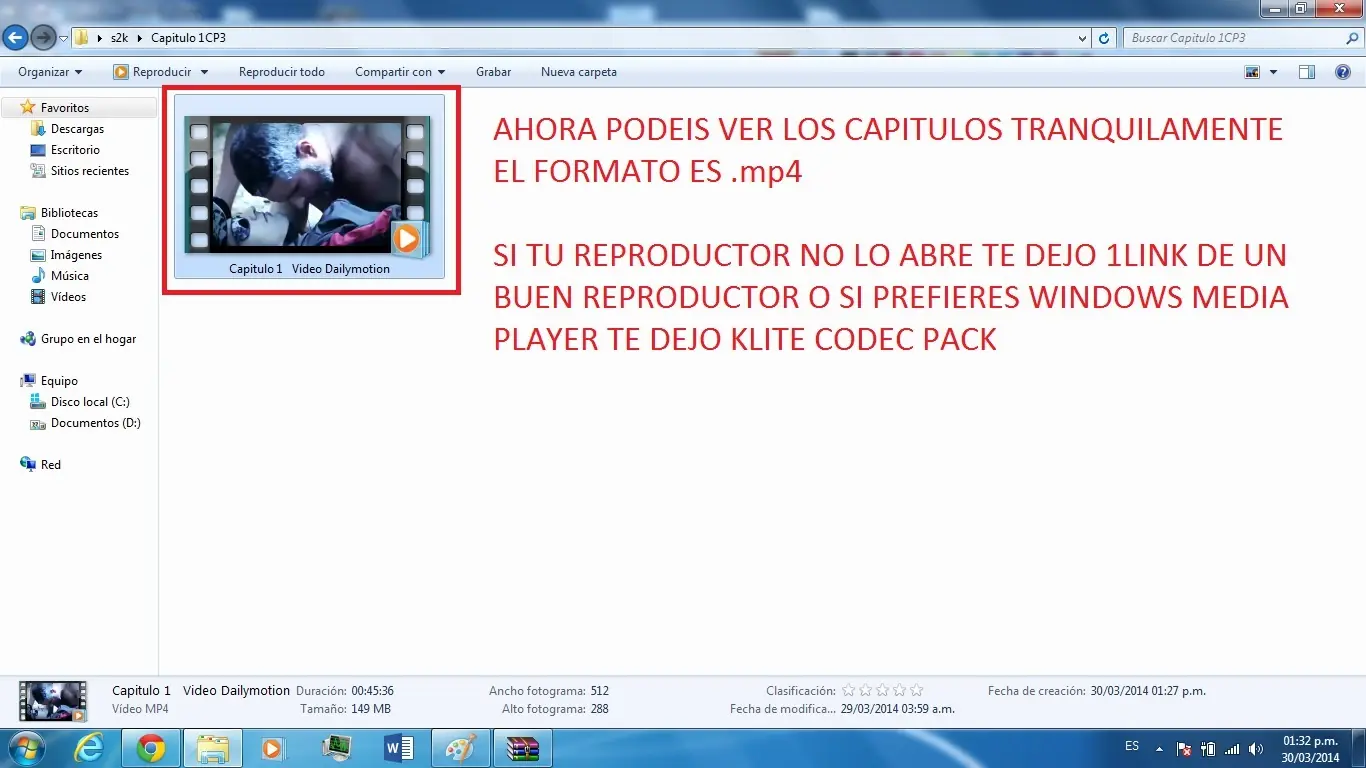This screenshot has width=1366, height=768.
Task: Select the Capitulo 1 Video Dailymotion thumbnail
Action: [309, 185]
